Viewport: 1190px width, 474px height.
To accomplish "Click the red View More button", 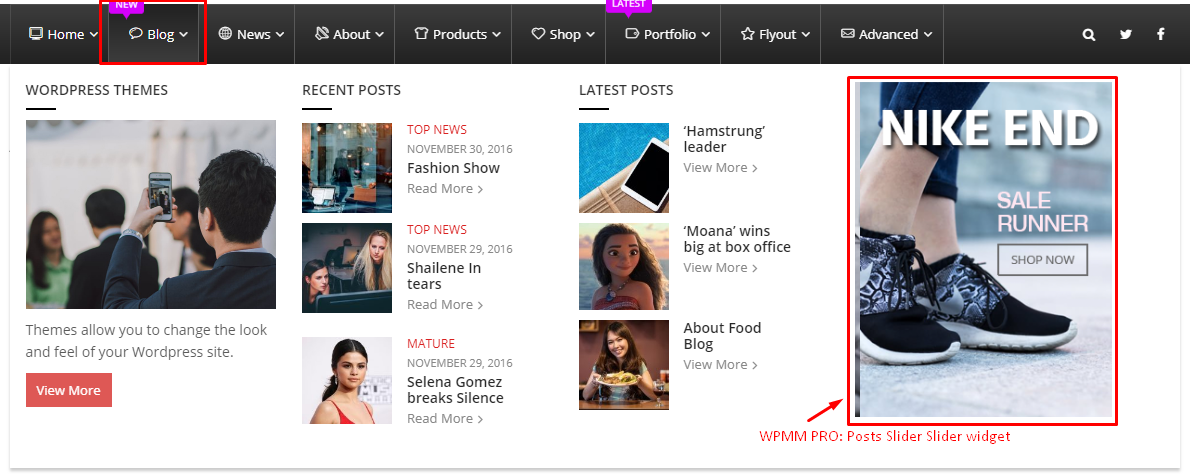I will click(x=68, y=390).
